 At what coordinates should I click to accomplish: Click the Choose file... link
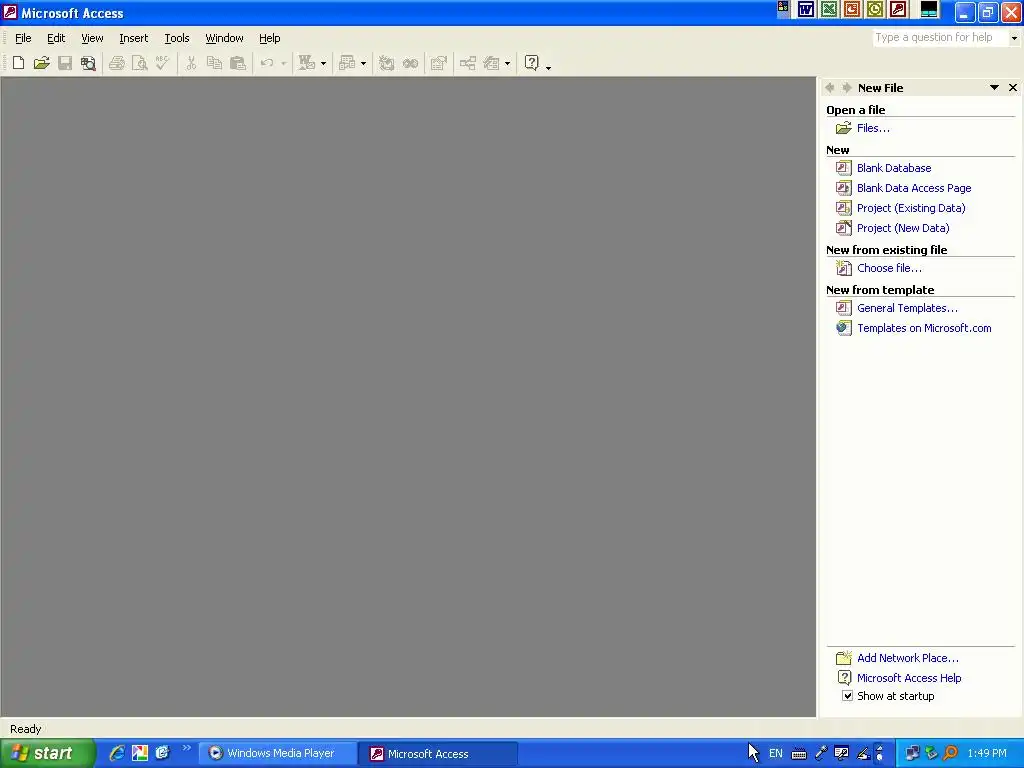click(889, 268)
